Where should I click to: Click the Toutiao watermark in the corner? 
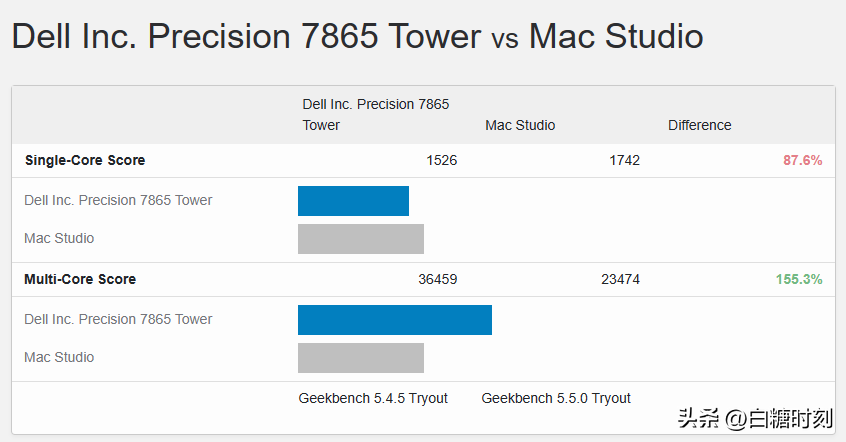point(755,418)
